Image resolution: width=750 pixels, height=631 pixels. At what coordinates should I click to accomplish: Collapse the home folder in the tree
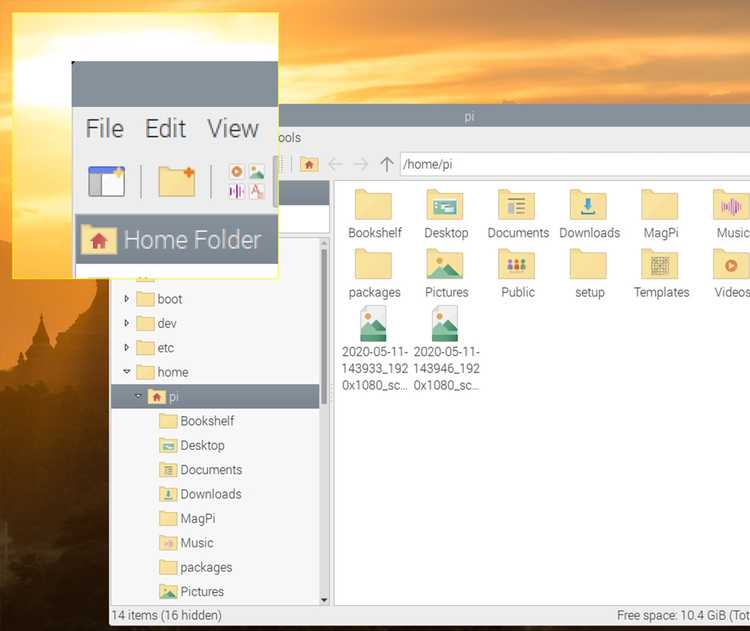(x=126, y=372)
